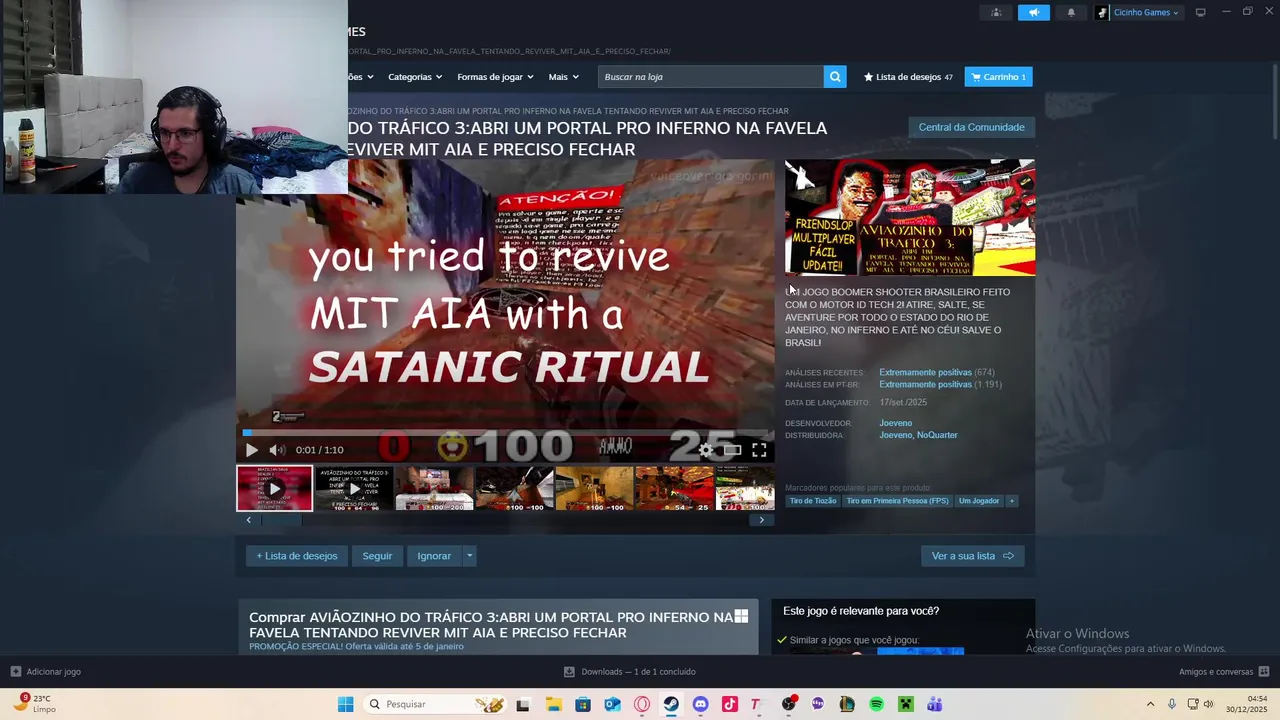
Task: Open the Cicinho Games account dropdown
Action: pyautogui.click(x=1146, y=12)
